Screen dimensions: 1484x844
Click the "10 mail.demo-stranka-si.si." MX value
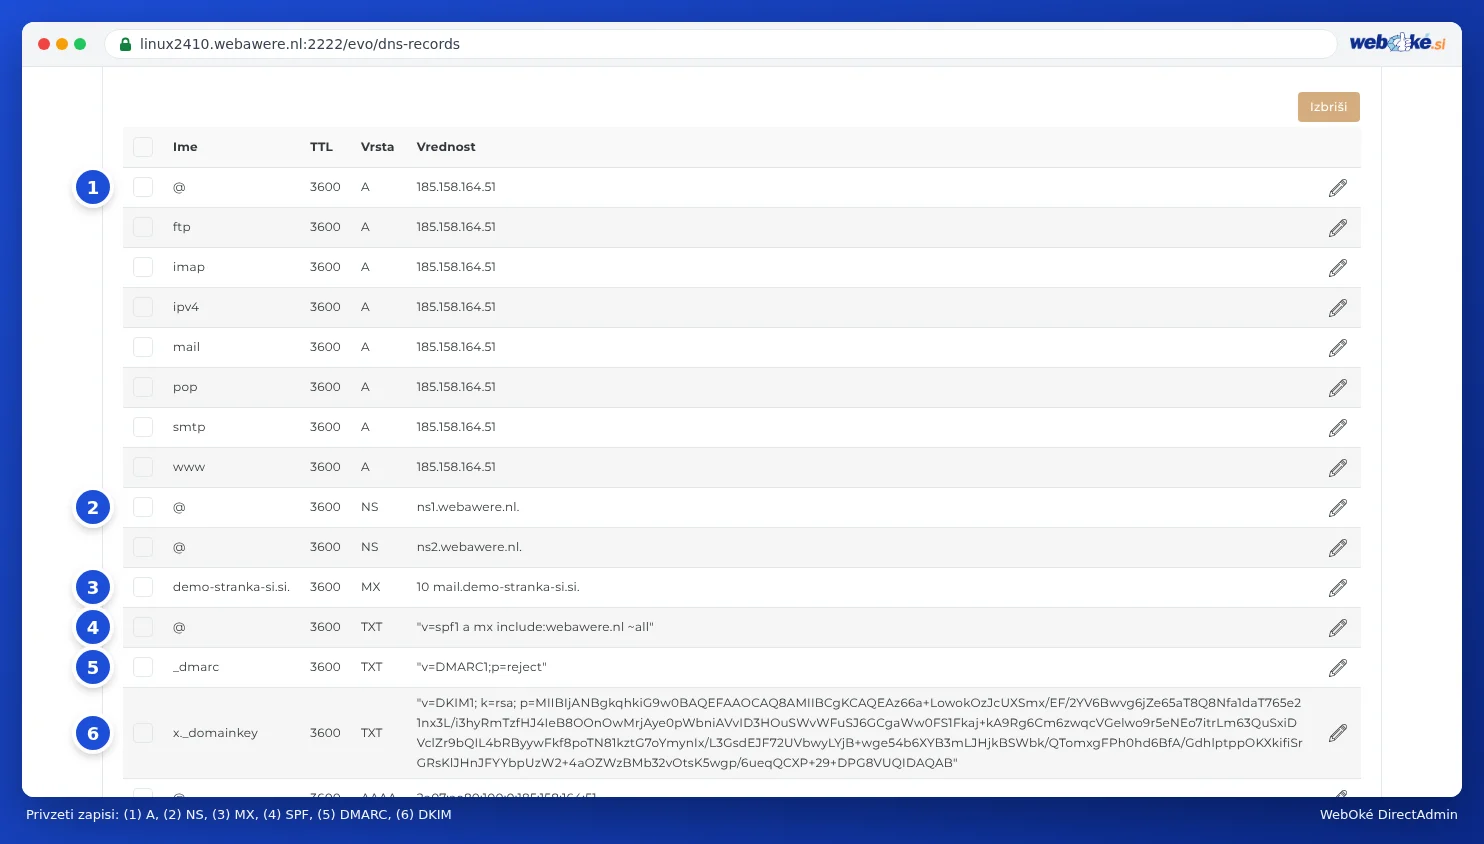coord(498,587)
